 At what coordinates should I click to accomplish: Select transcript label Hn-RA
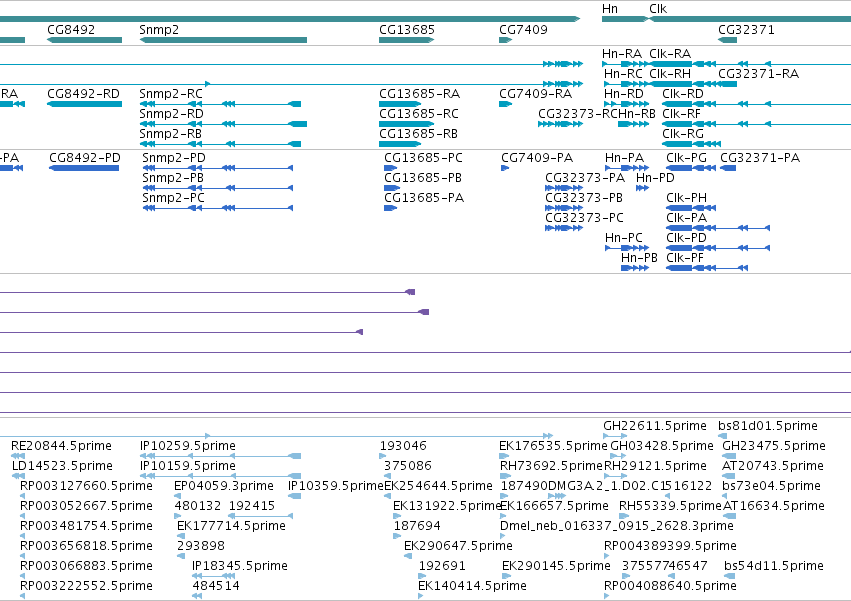621,54
